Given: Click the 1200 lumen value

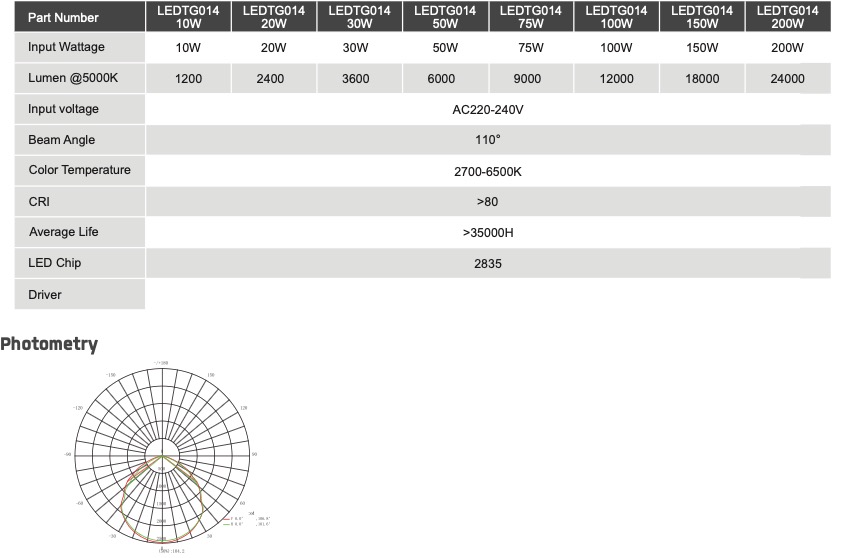Looking at the screenshot, I should (188, 79).
